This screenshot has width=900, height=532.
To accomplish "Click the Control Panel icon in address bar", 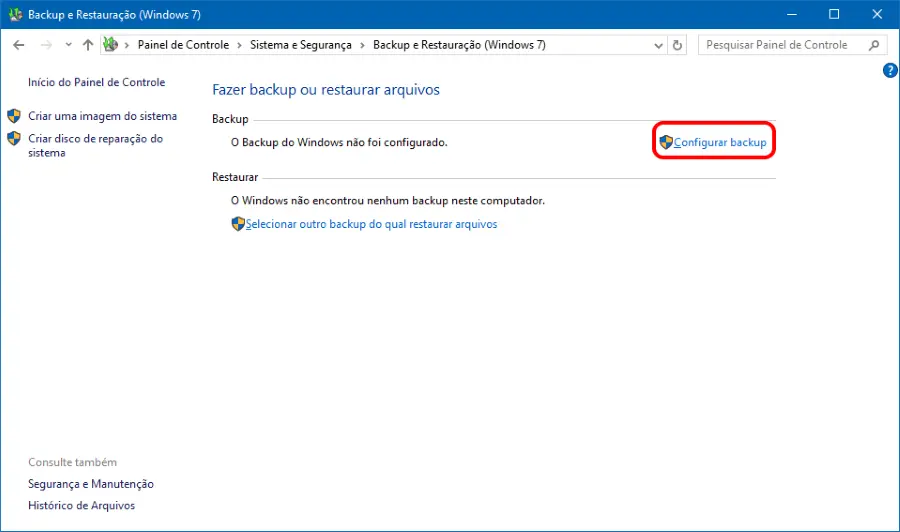I will pos(110,44).
